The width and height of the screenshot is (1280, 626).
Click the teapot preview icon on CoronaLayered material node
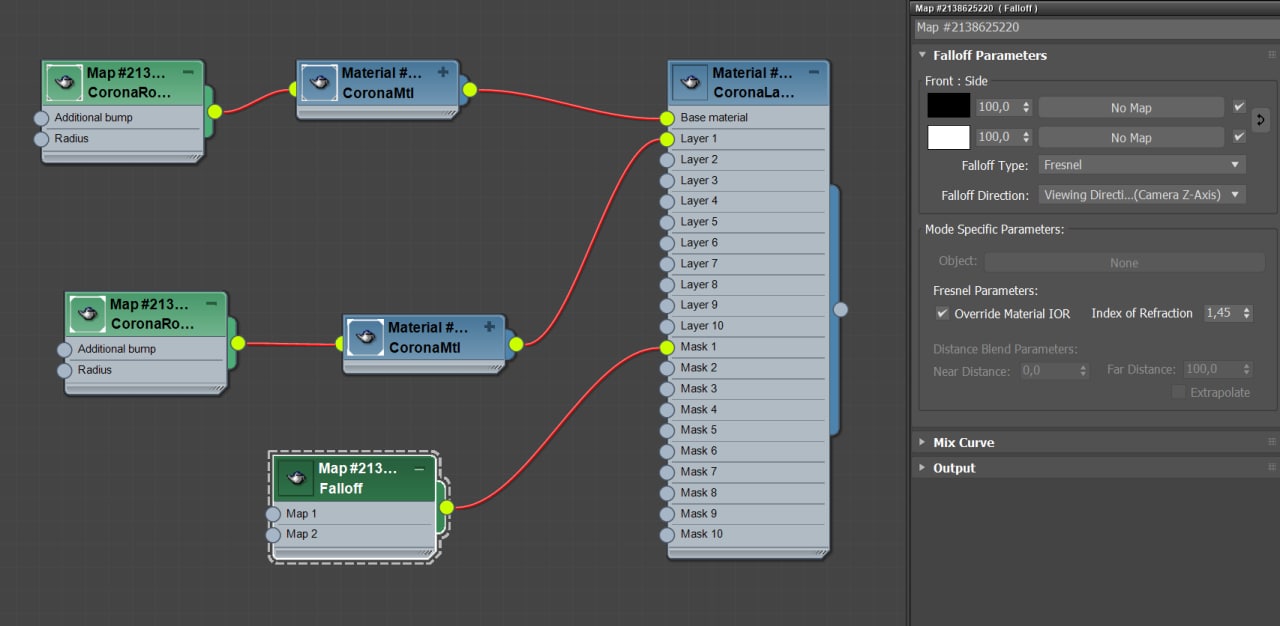pos(690,82)
